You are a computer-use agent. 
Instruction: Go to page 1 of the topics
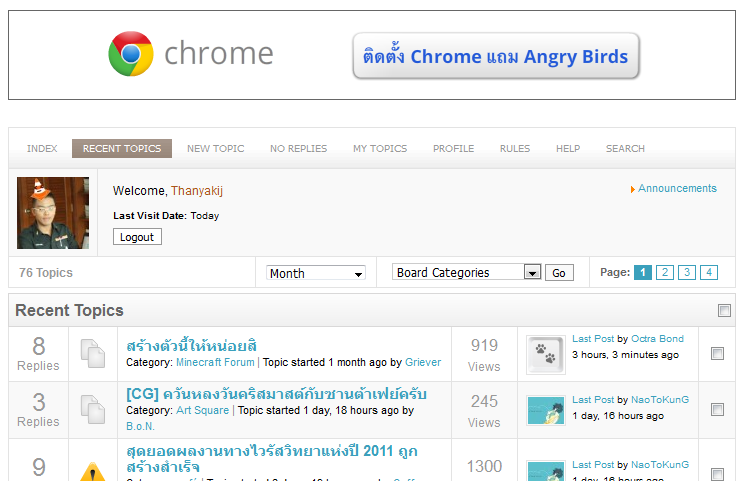coord(643,273)
